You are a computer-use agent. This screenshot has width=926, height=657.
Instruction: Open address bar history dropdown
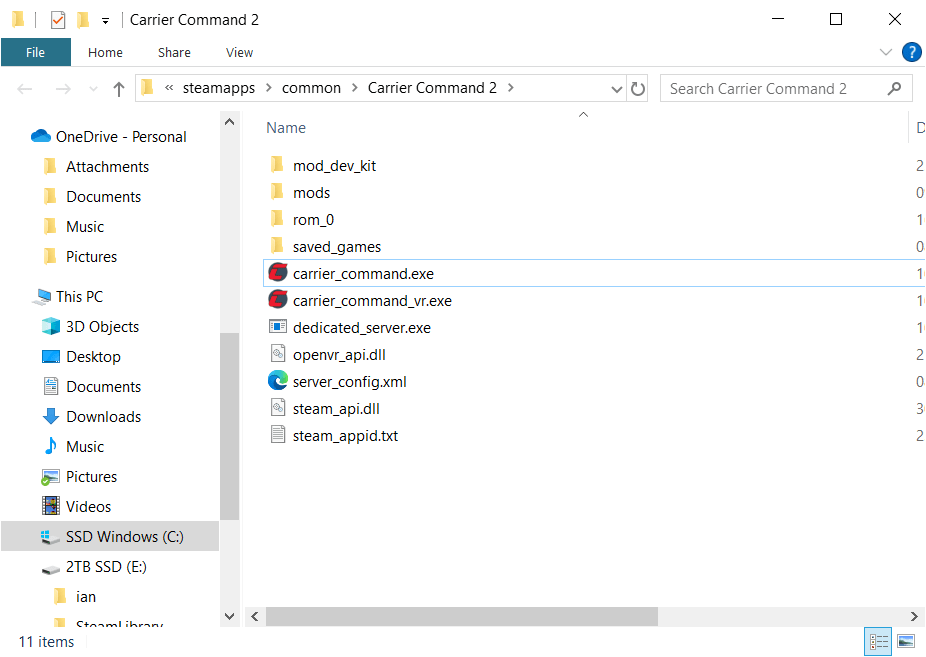click(617, 88)
